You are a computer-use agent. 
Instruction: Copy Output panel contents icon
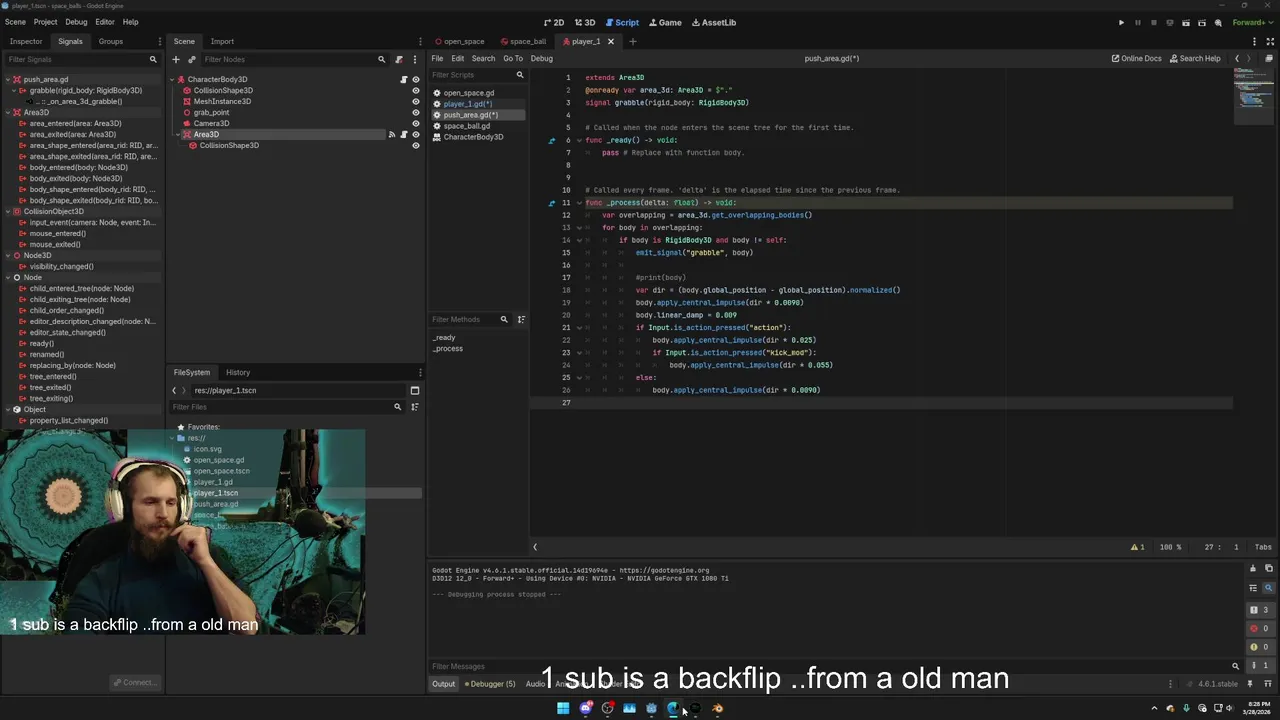tap(1269, 568)
